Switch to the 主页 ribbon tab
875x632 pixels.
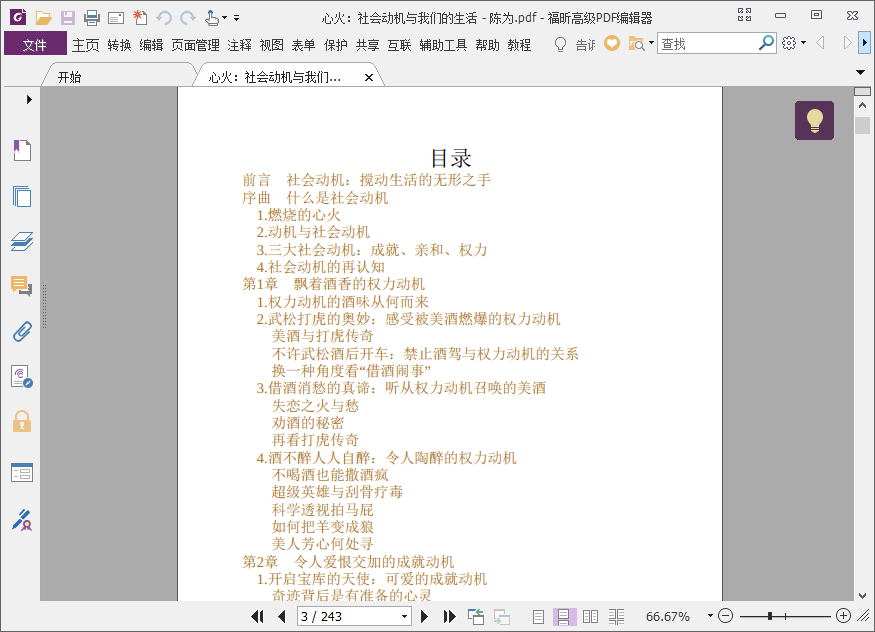click(85, 45)
